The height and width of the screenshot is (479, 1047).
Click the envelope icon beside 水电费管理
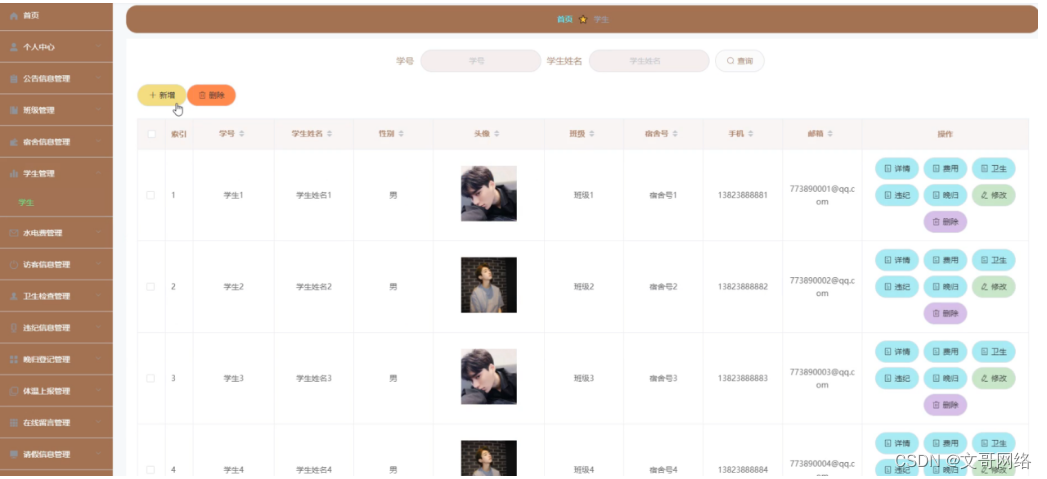click(14, 233)
